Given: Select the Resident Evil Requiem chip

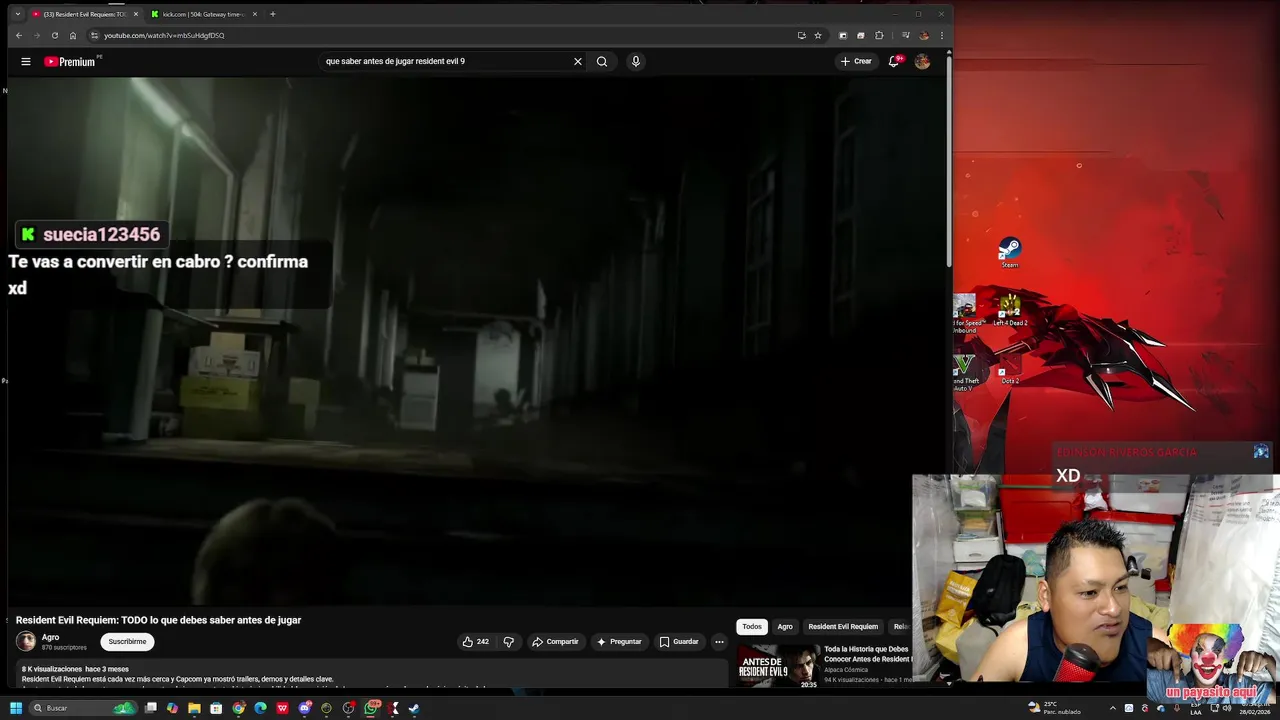Looking at the screenshot, I should pyautogui.click(x=843, y=627).
